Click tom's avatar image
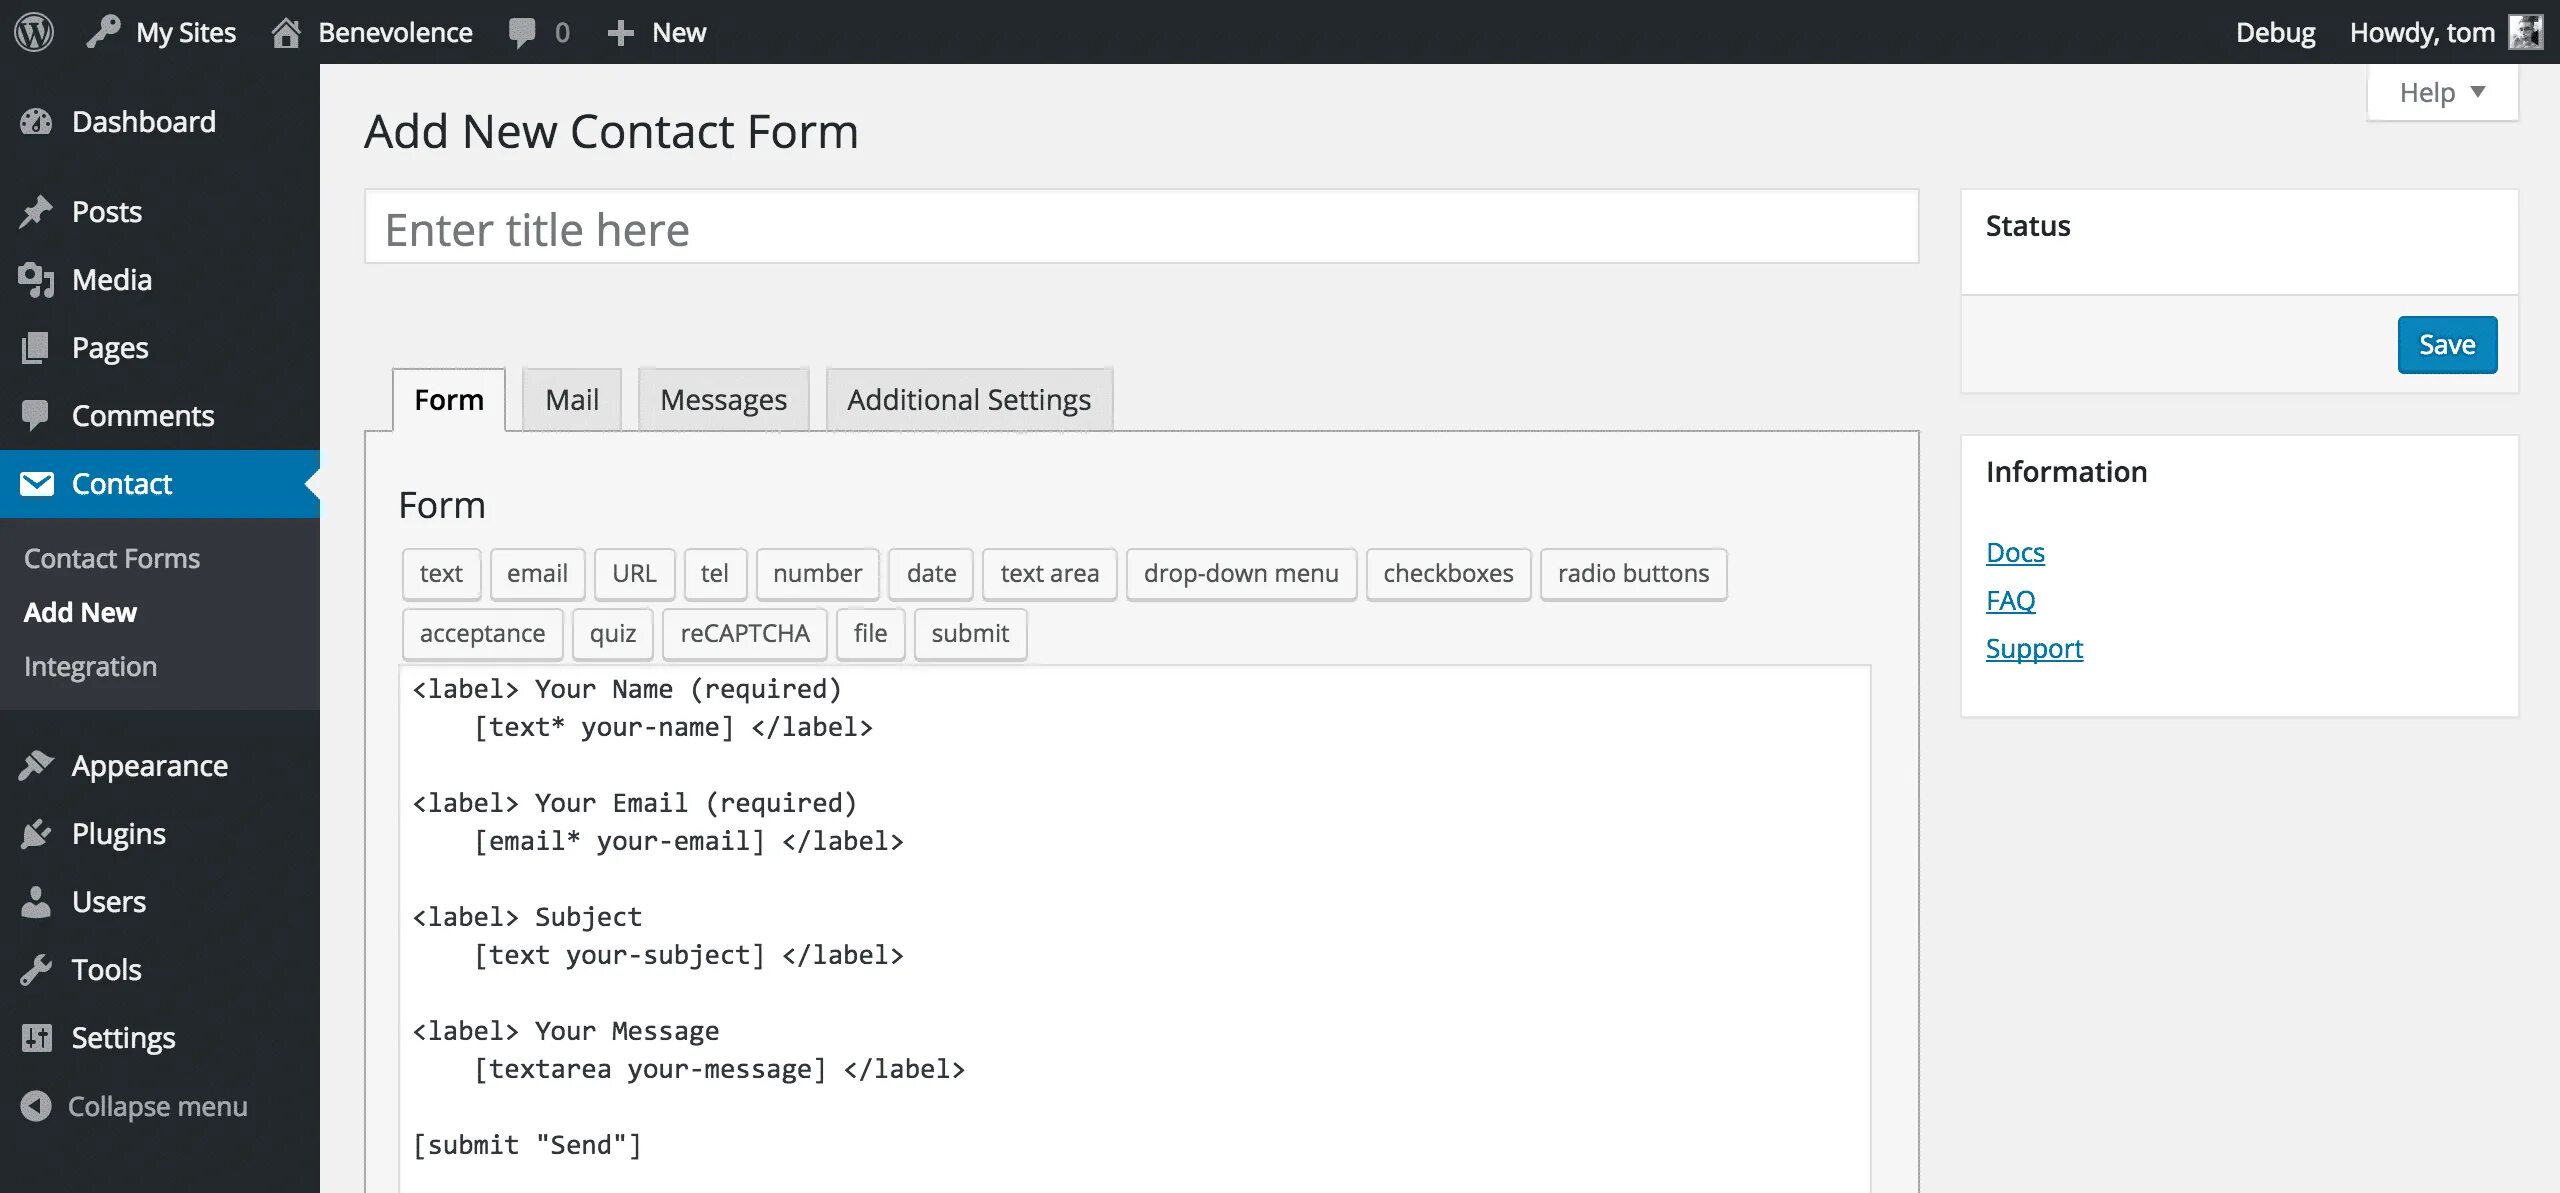This screenshot has height=1193, width=2560. pos(2526,32)
